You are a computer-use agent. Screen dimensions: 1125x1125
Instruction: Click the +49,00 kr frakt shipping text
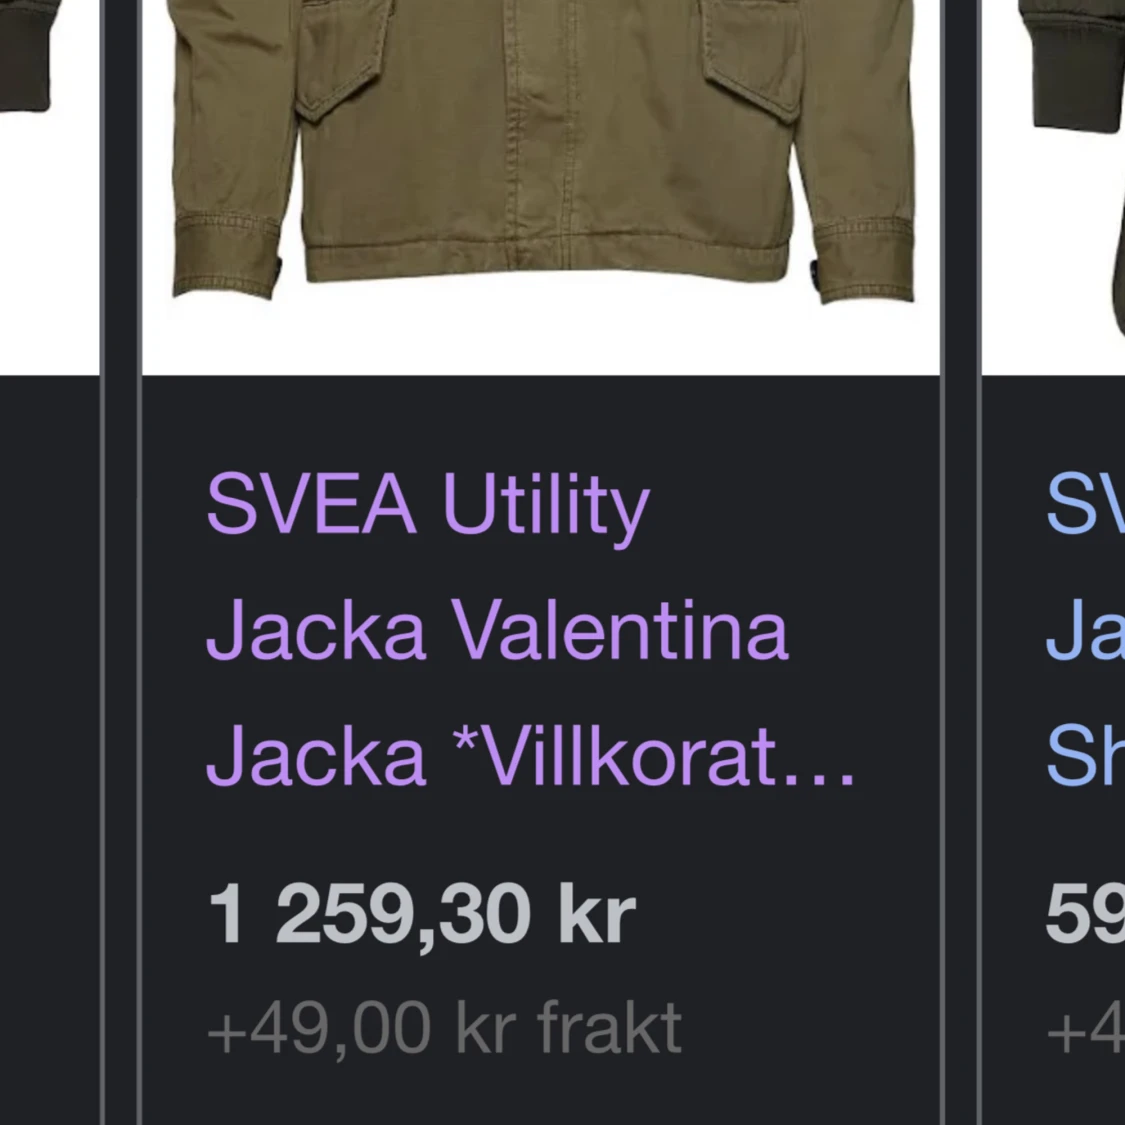[x=444, y=1028]
